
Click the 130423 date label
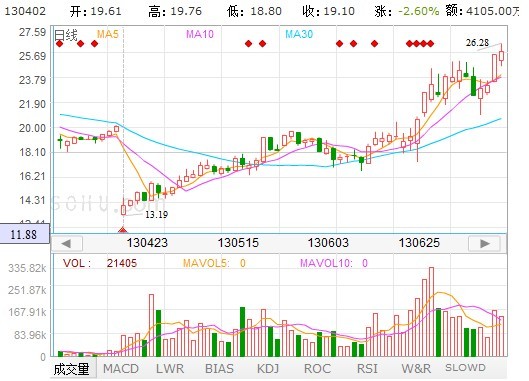point(147,243)
